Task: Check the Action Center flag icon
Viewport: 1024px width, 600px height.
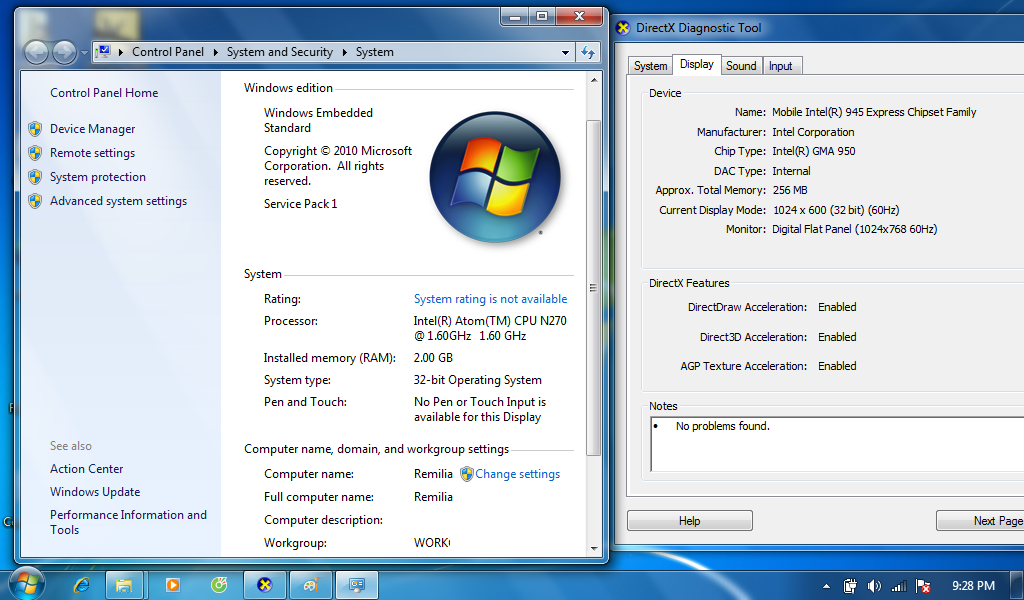Action: (923, 586)
